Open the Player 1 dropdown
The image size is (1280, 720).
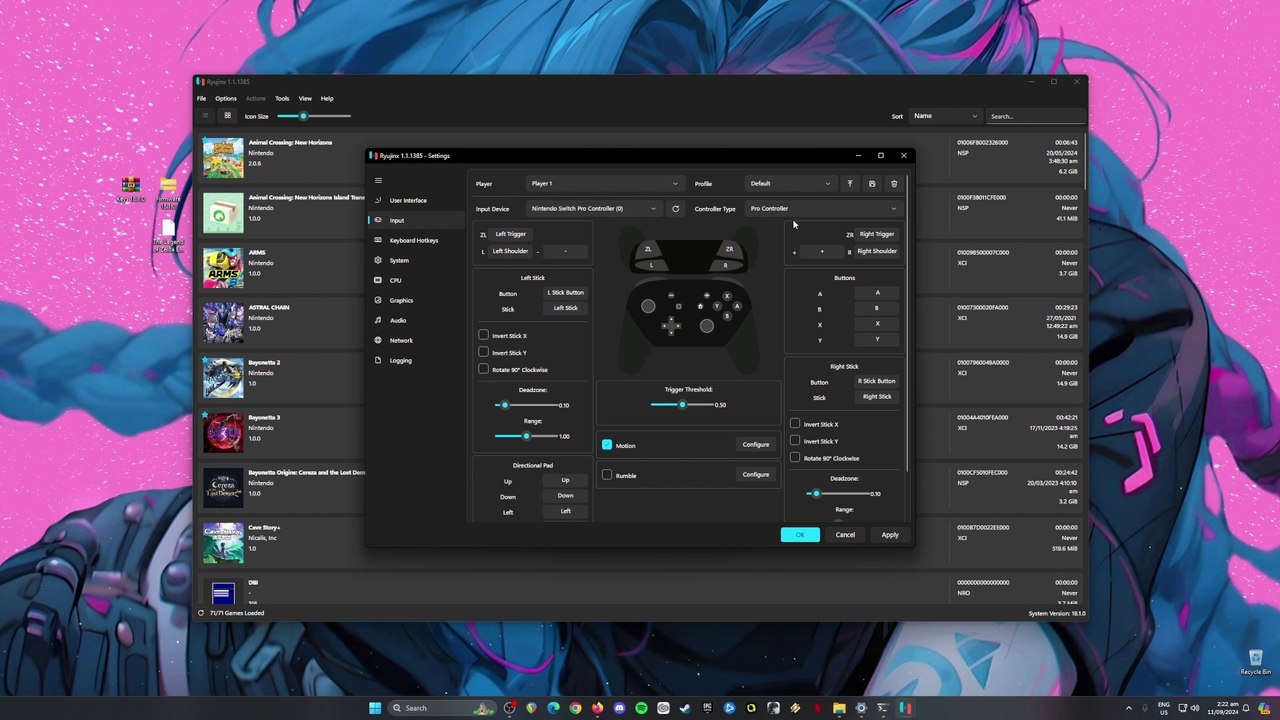pyautogui.click(x=604, y=184)
